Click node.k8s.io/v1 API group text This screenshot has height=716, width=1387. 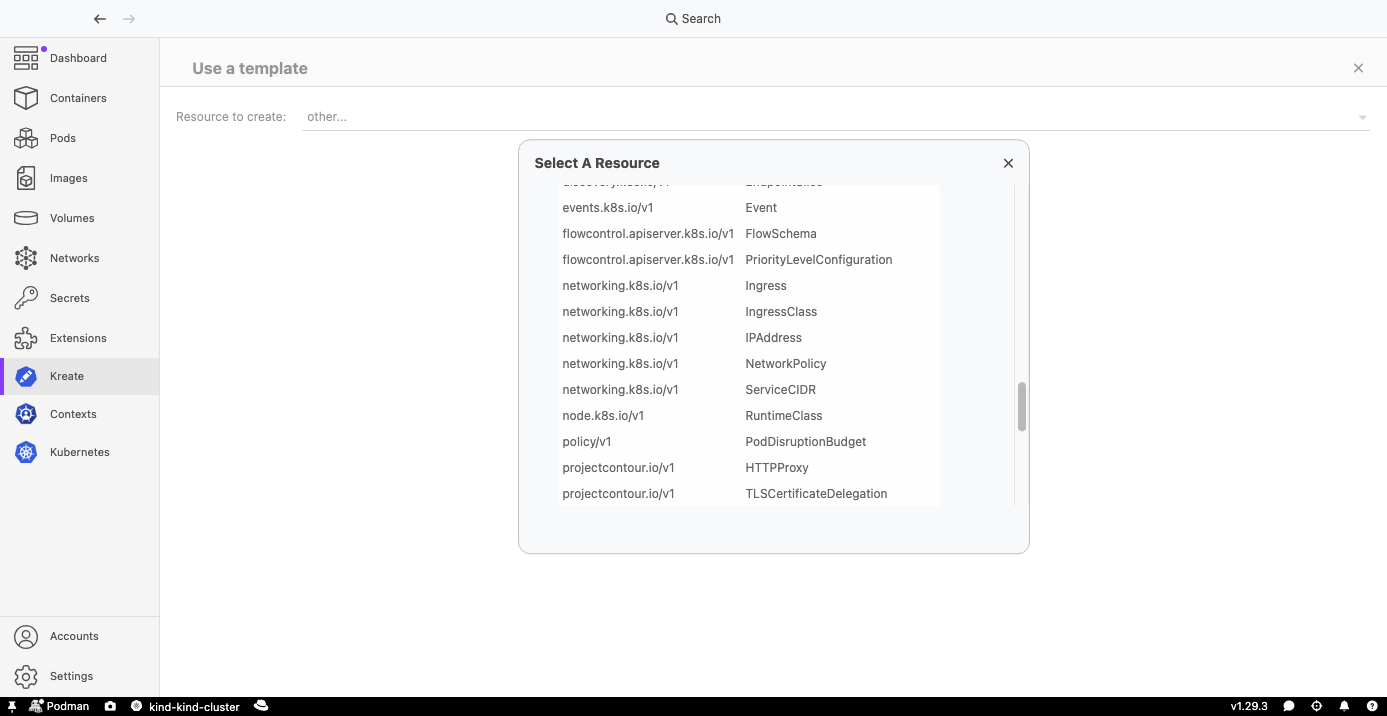point(603,416)
